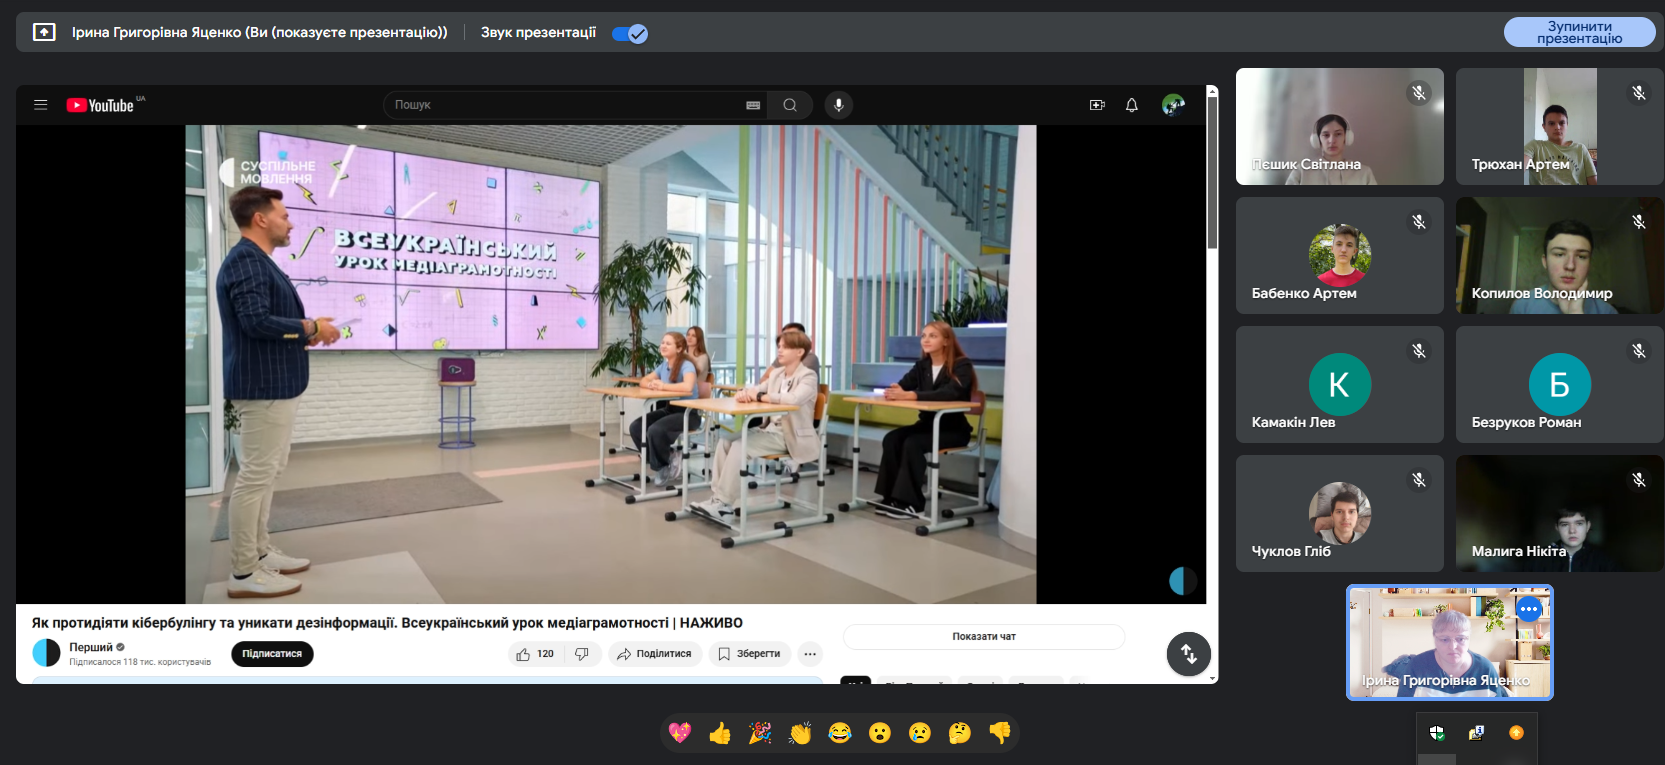The image size is (1665, 765).
Task: Send the clapping hands emoji reaction
Action: tap(800, 734)
